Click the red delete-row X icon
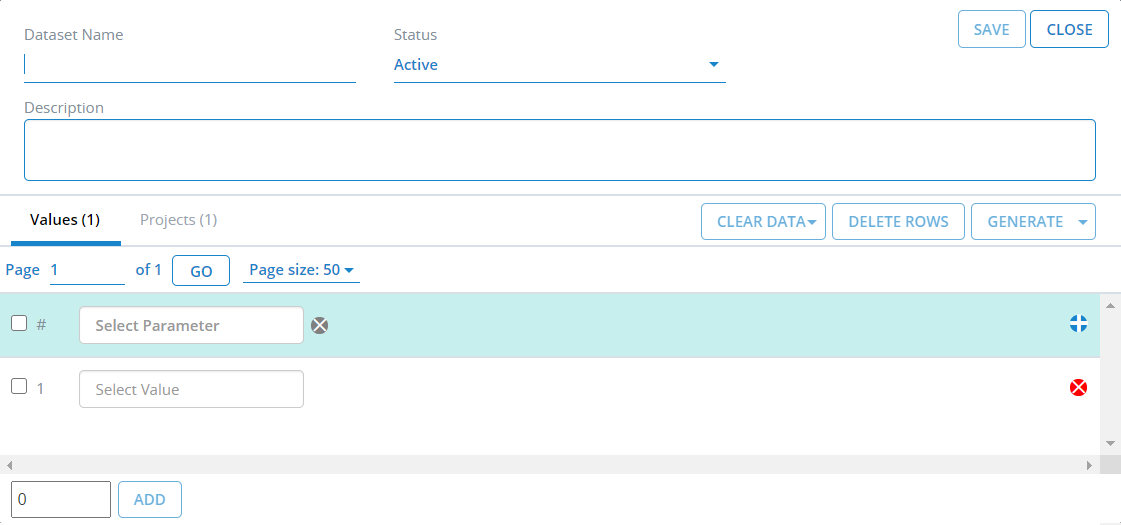 (x=1078, y=388)
